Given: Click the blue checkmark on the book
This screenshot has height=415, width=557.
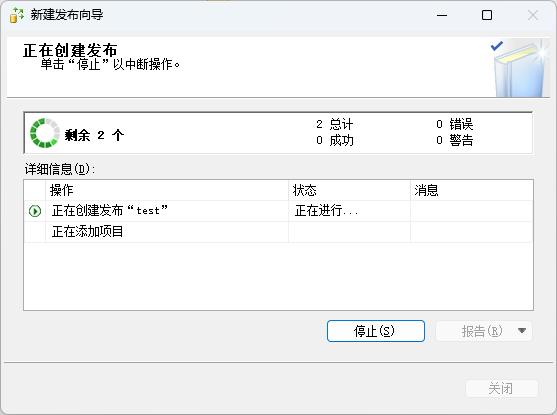Looking at the screenshot, I should (497, 45).
